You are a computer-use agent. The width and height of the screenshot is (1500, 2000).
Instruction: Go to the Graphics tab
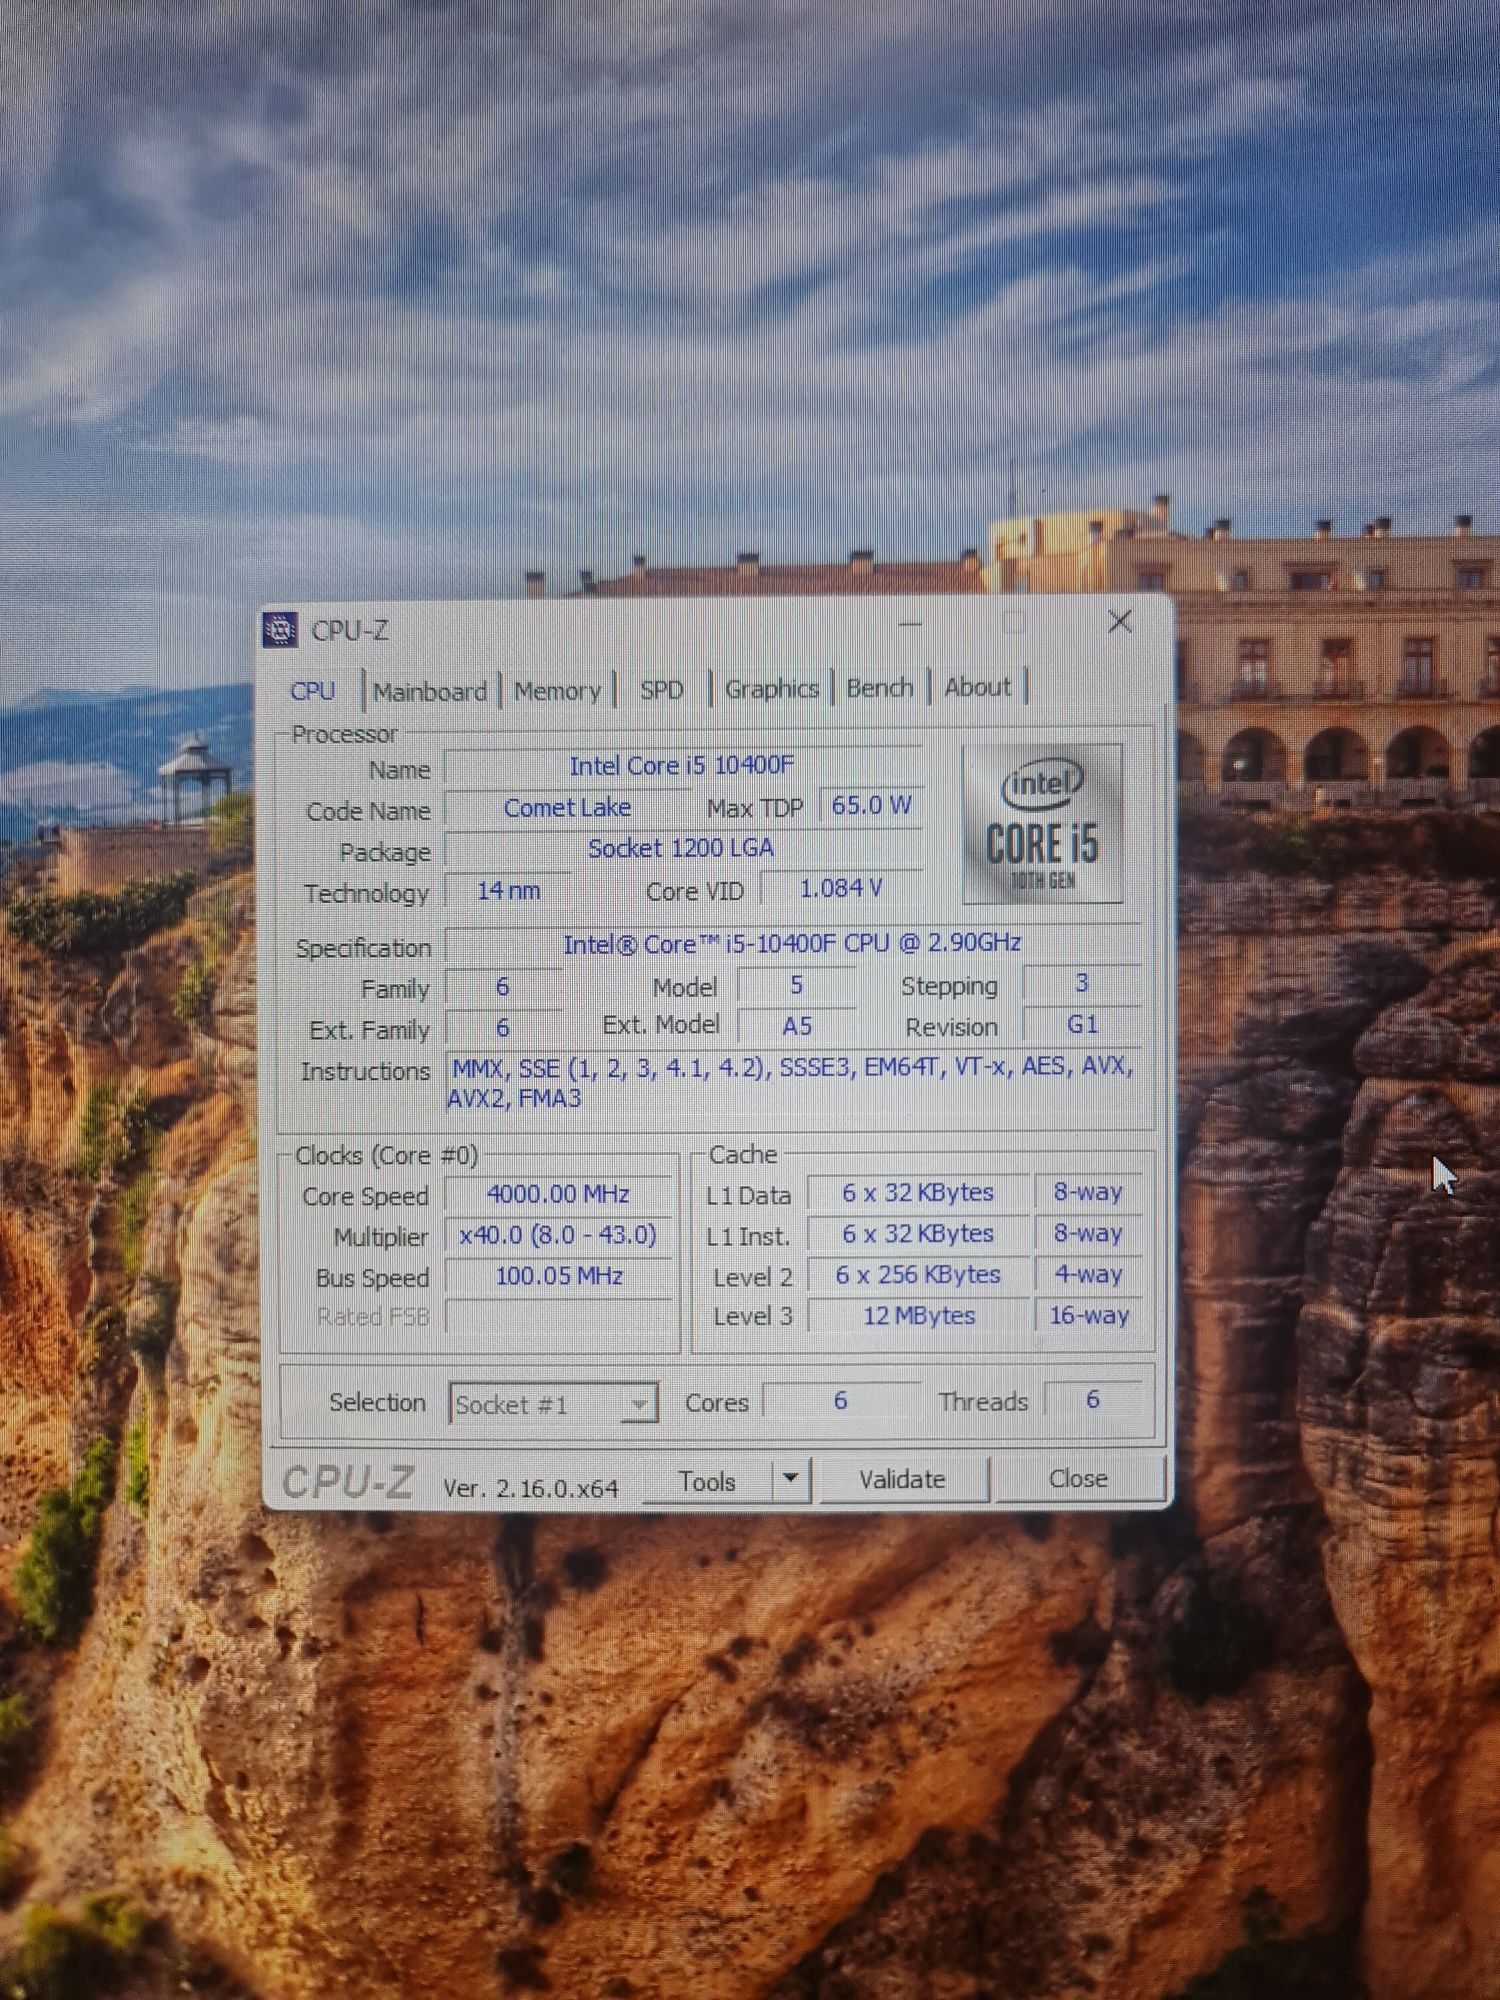[771, 688]
